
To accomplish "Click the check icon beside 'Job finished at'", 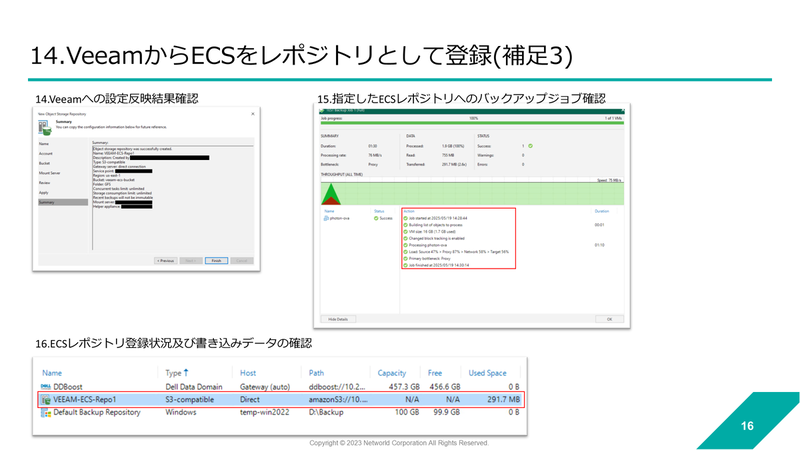I will 406,265.
